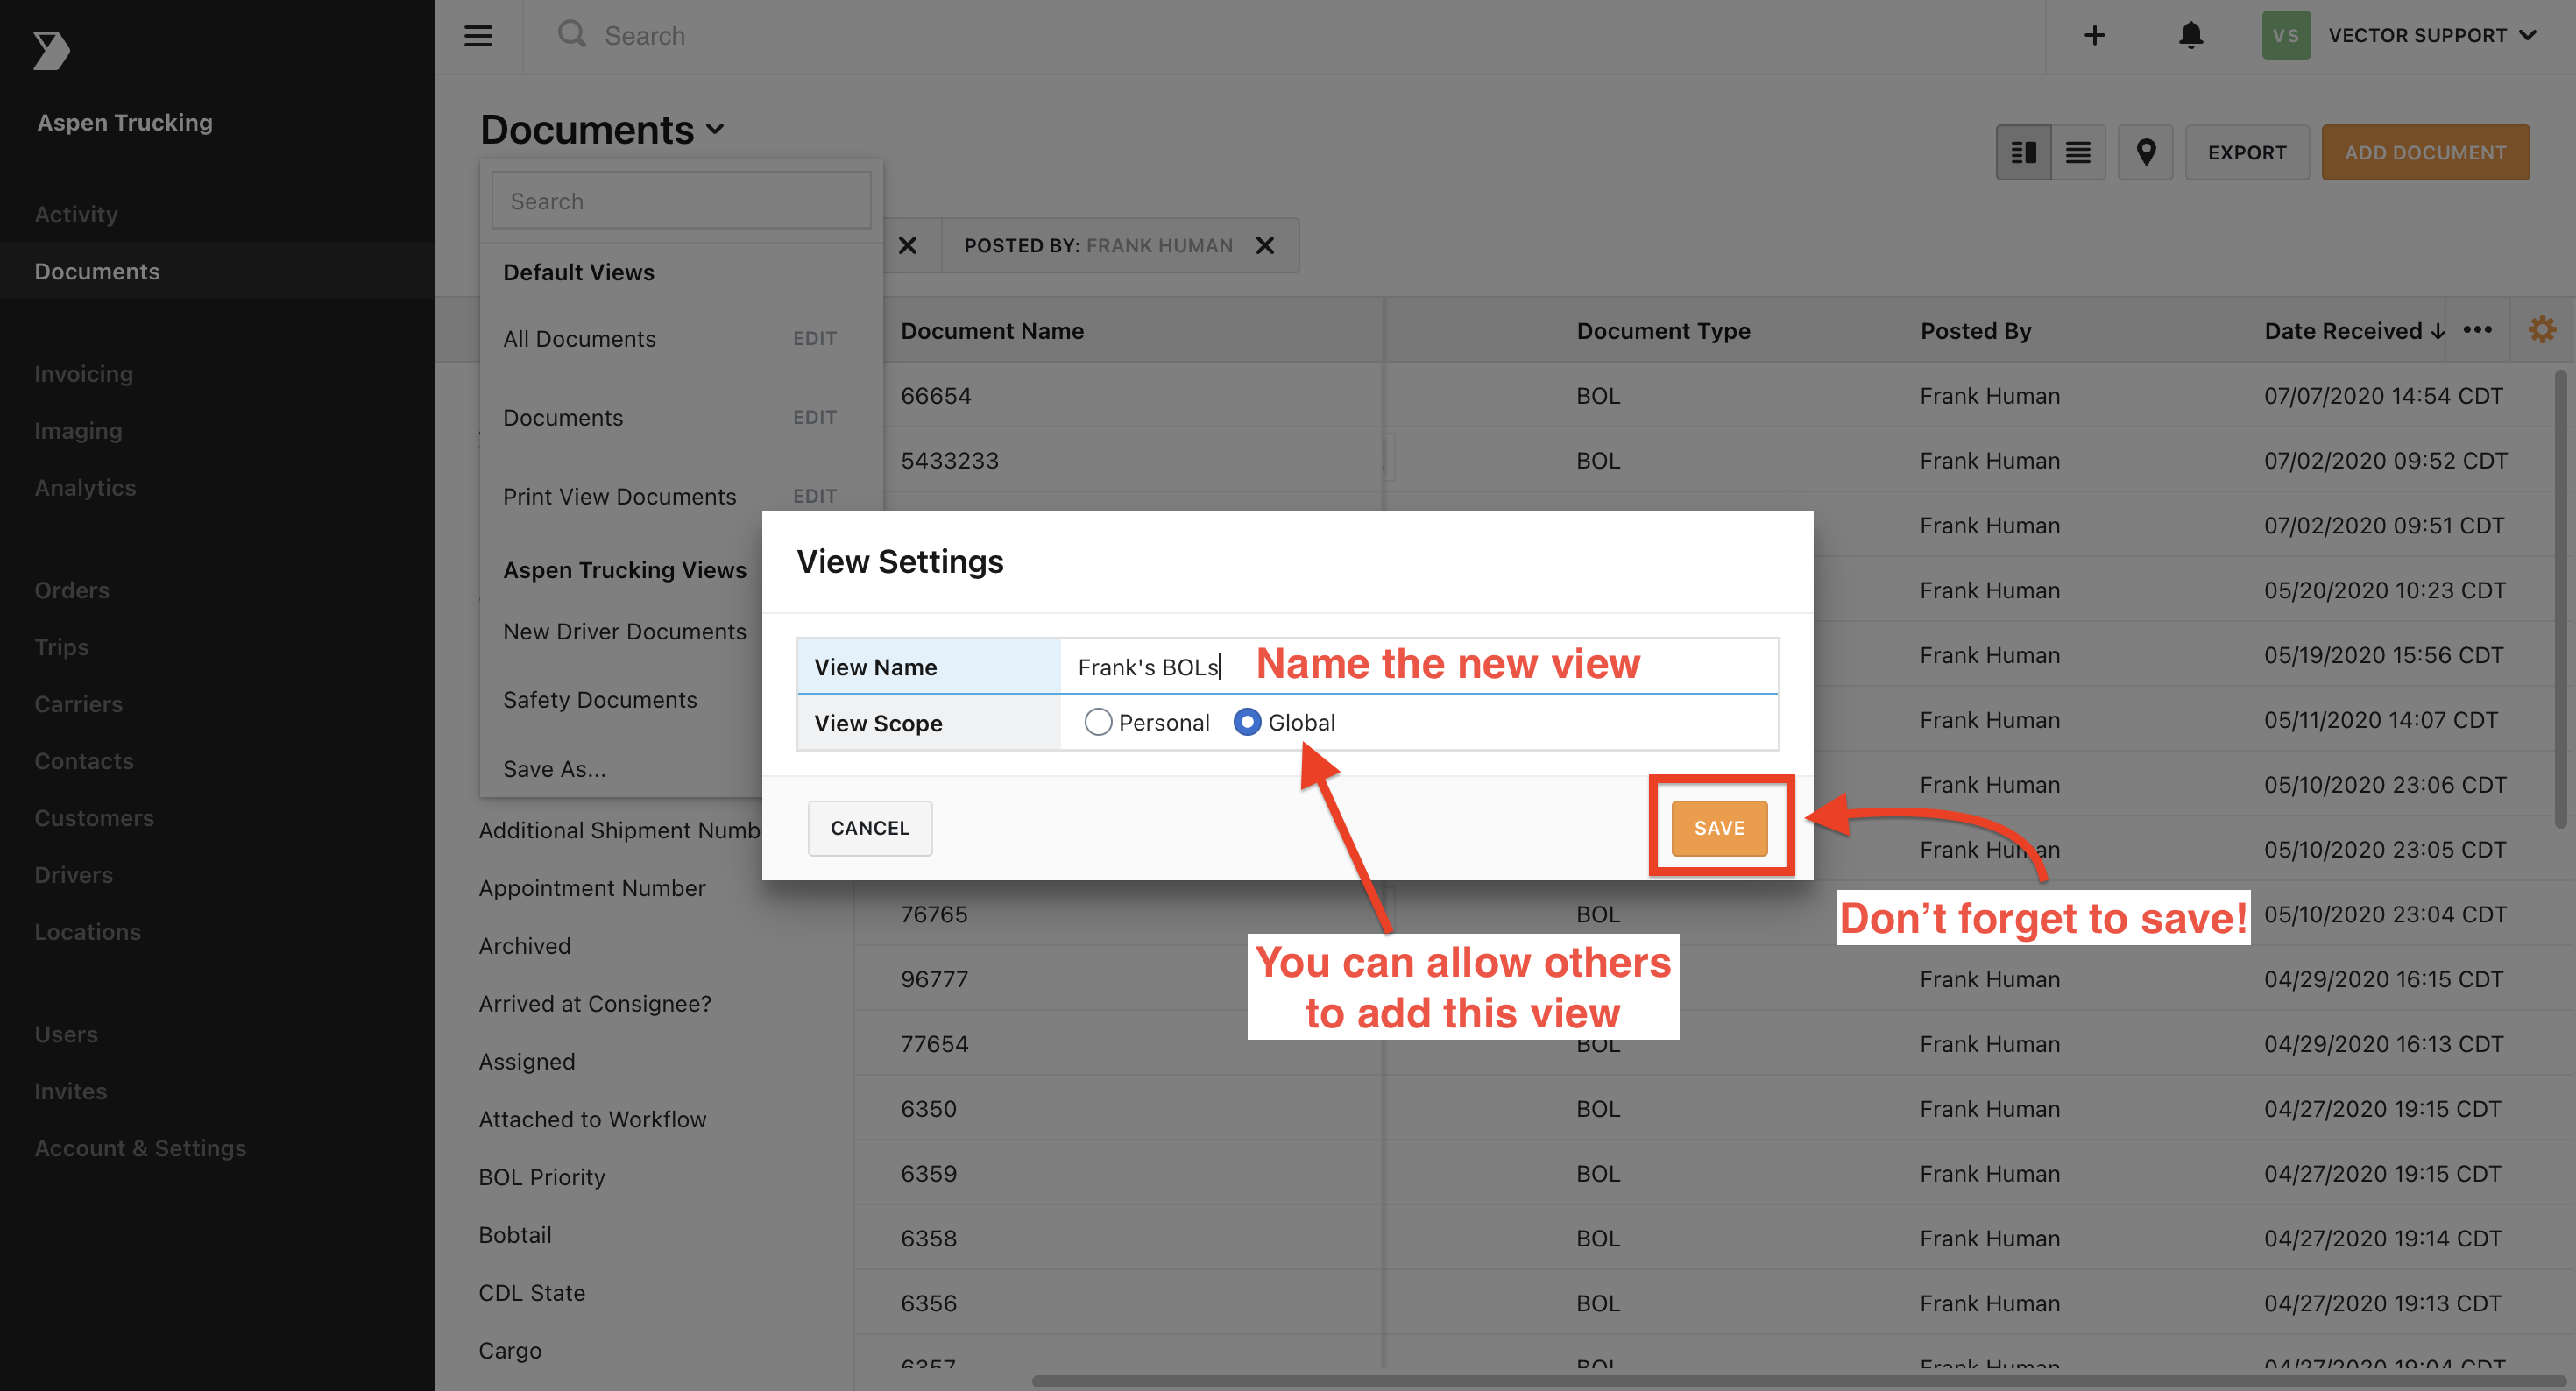This screenshot has width=2576, height=1391.
Task: Click the plus add icon
Action: (x=2094, y=36)
